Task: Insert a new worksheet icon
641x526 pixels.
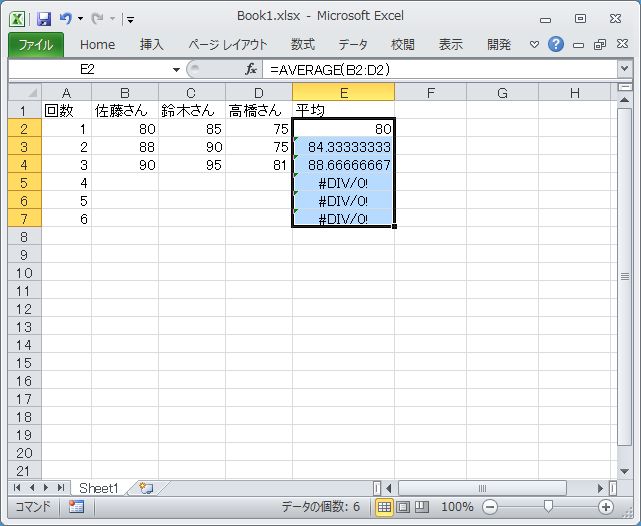Action: point(146,488)
